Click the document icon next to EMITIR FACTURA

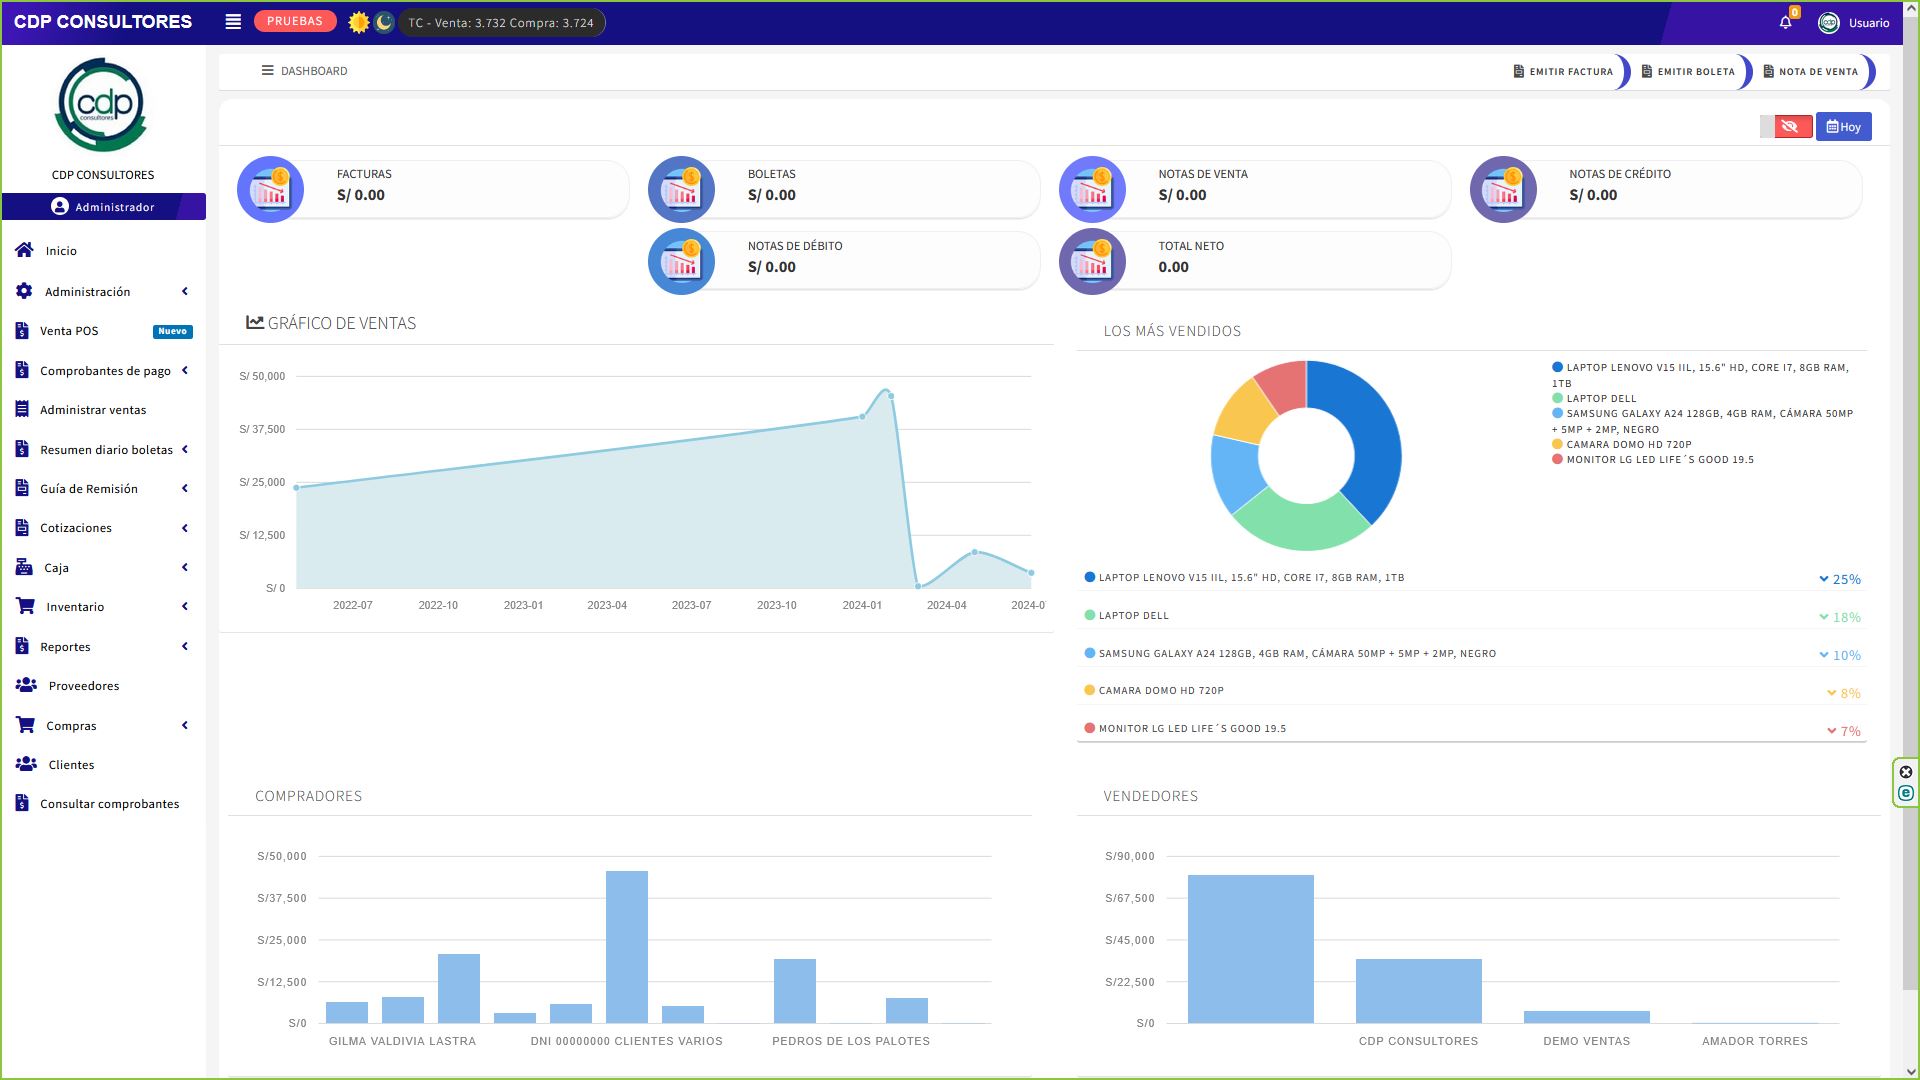(x=1517, y=71)
